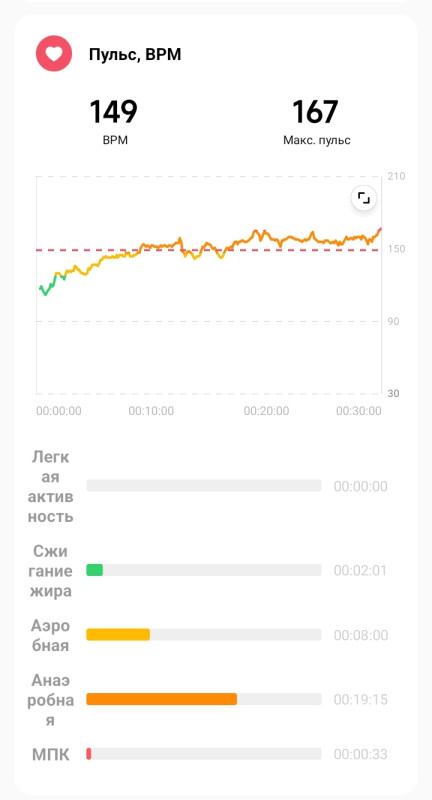The width and height of the screenshot is (432, 800).
Task: Tap the red heart pulse icon
Action: point(54,54)
